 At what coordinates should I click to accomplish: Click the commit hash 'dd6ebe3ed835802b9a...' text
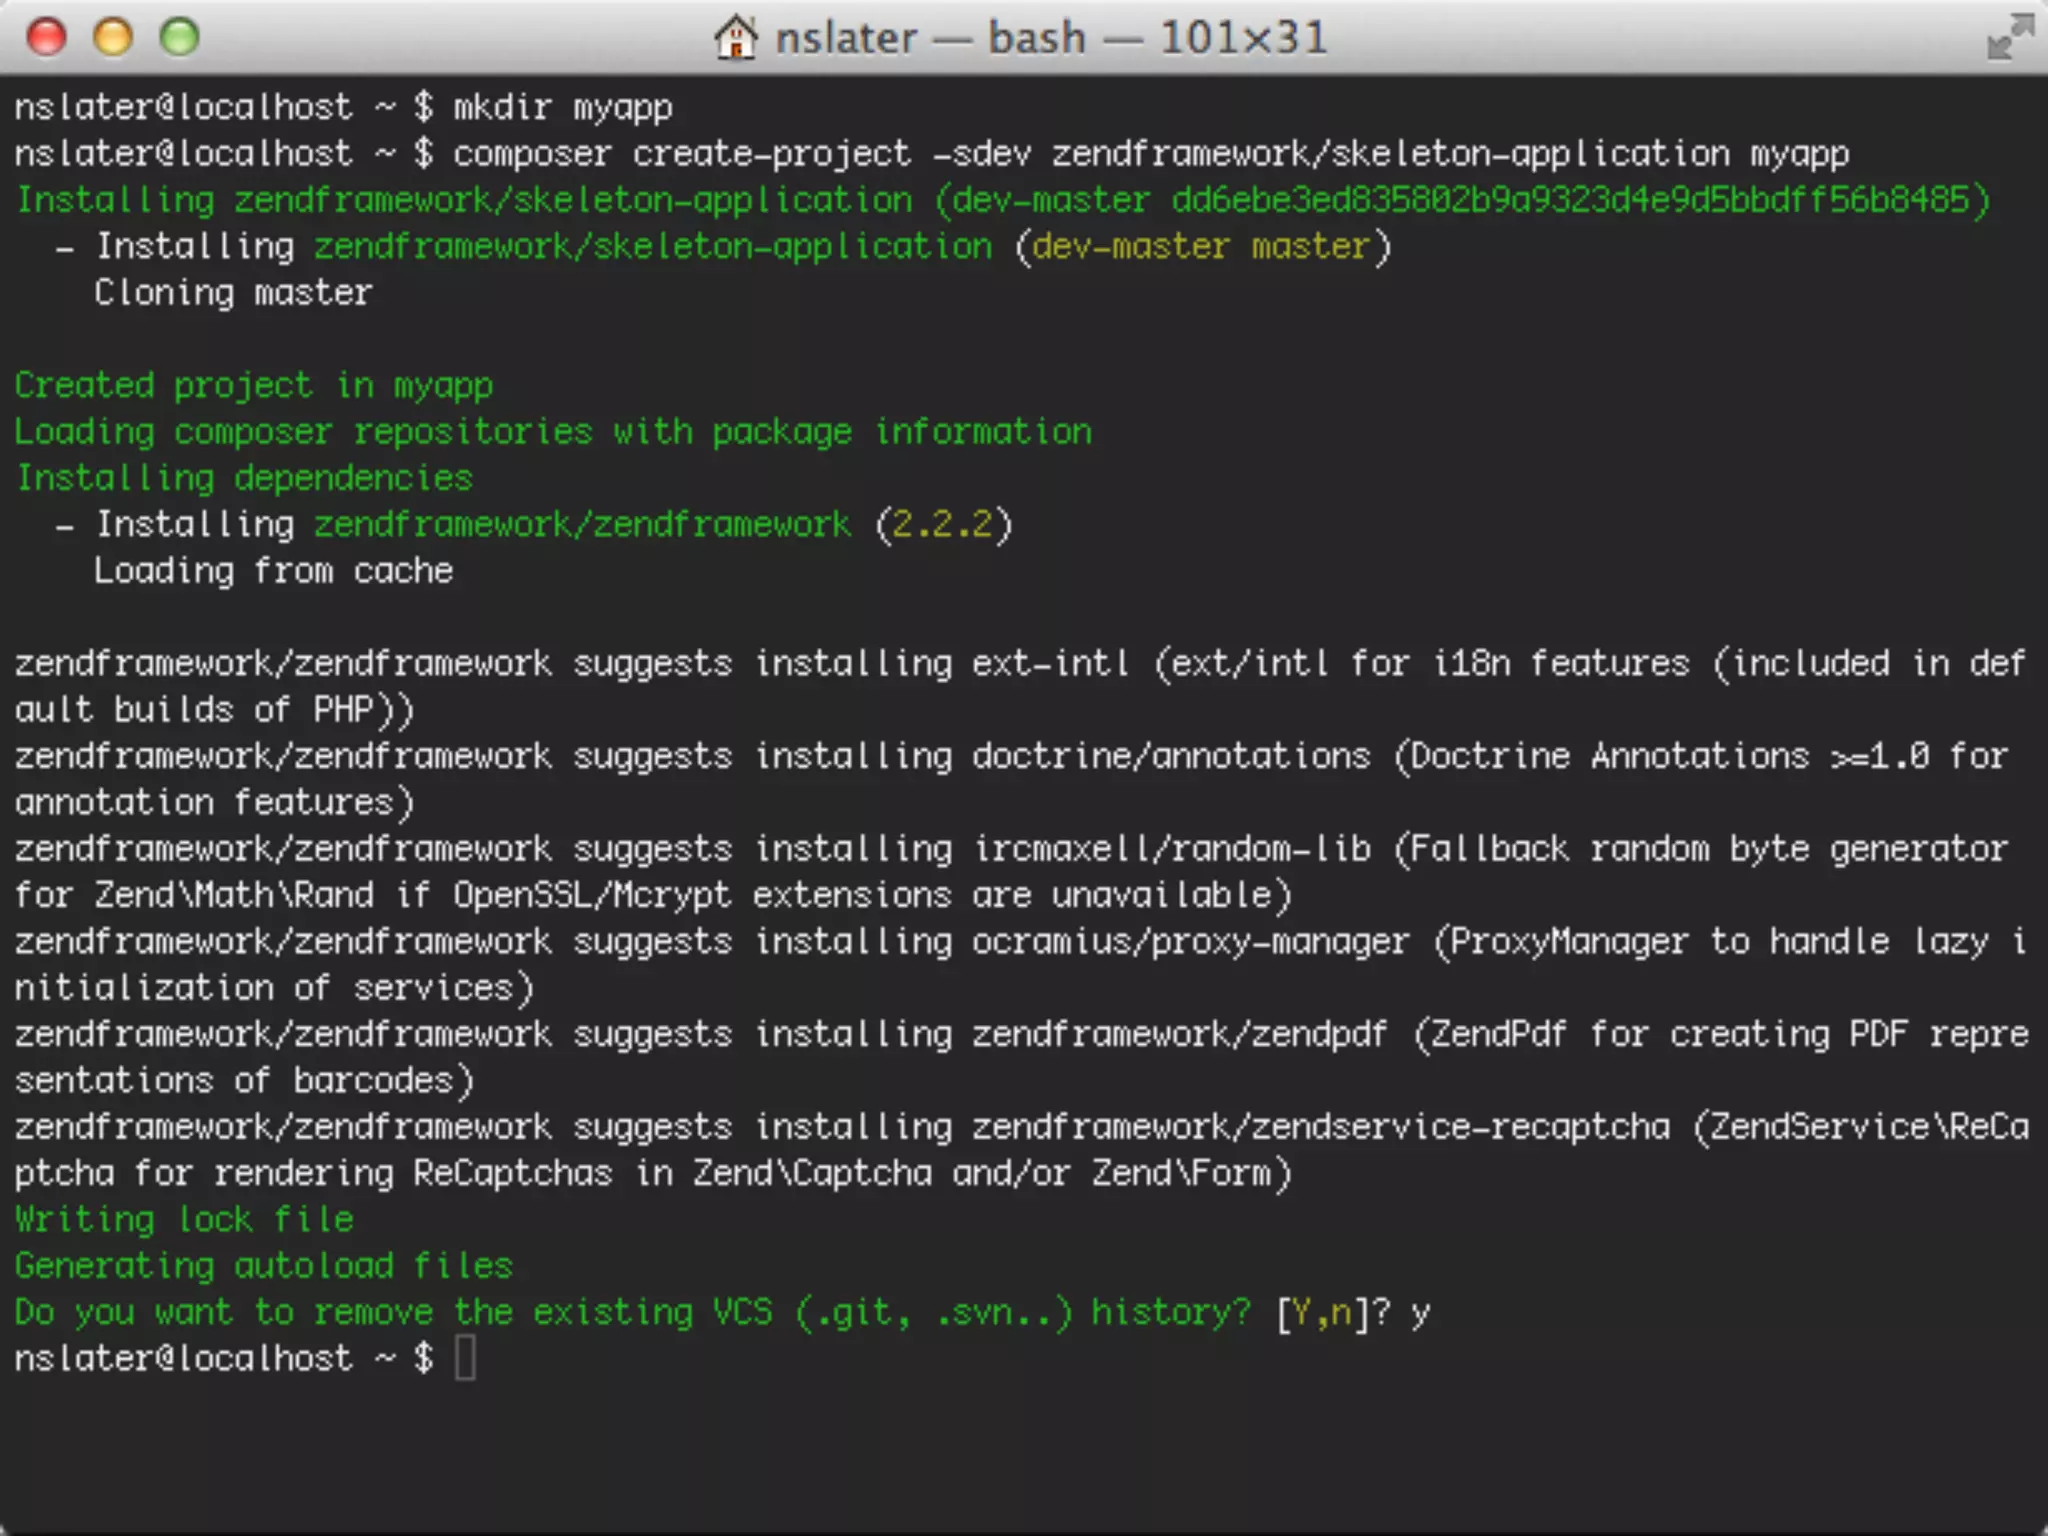[x=1570, y=200]
